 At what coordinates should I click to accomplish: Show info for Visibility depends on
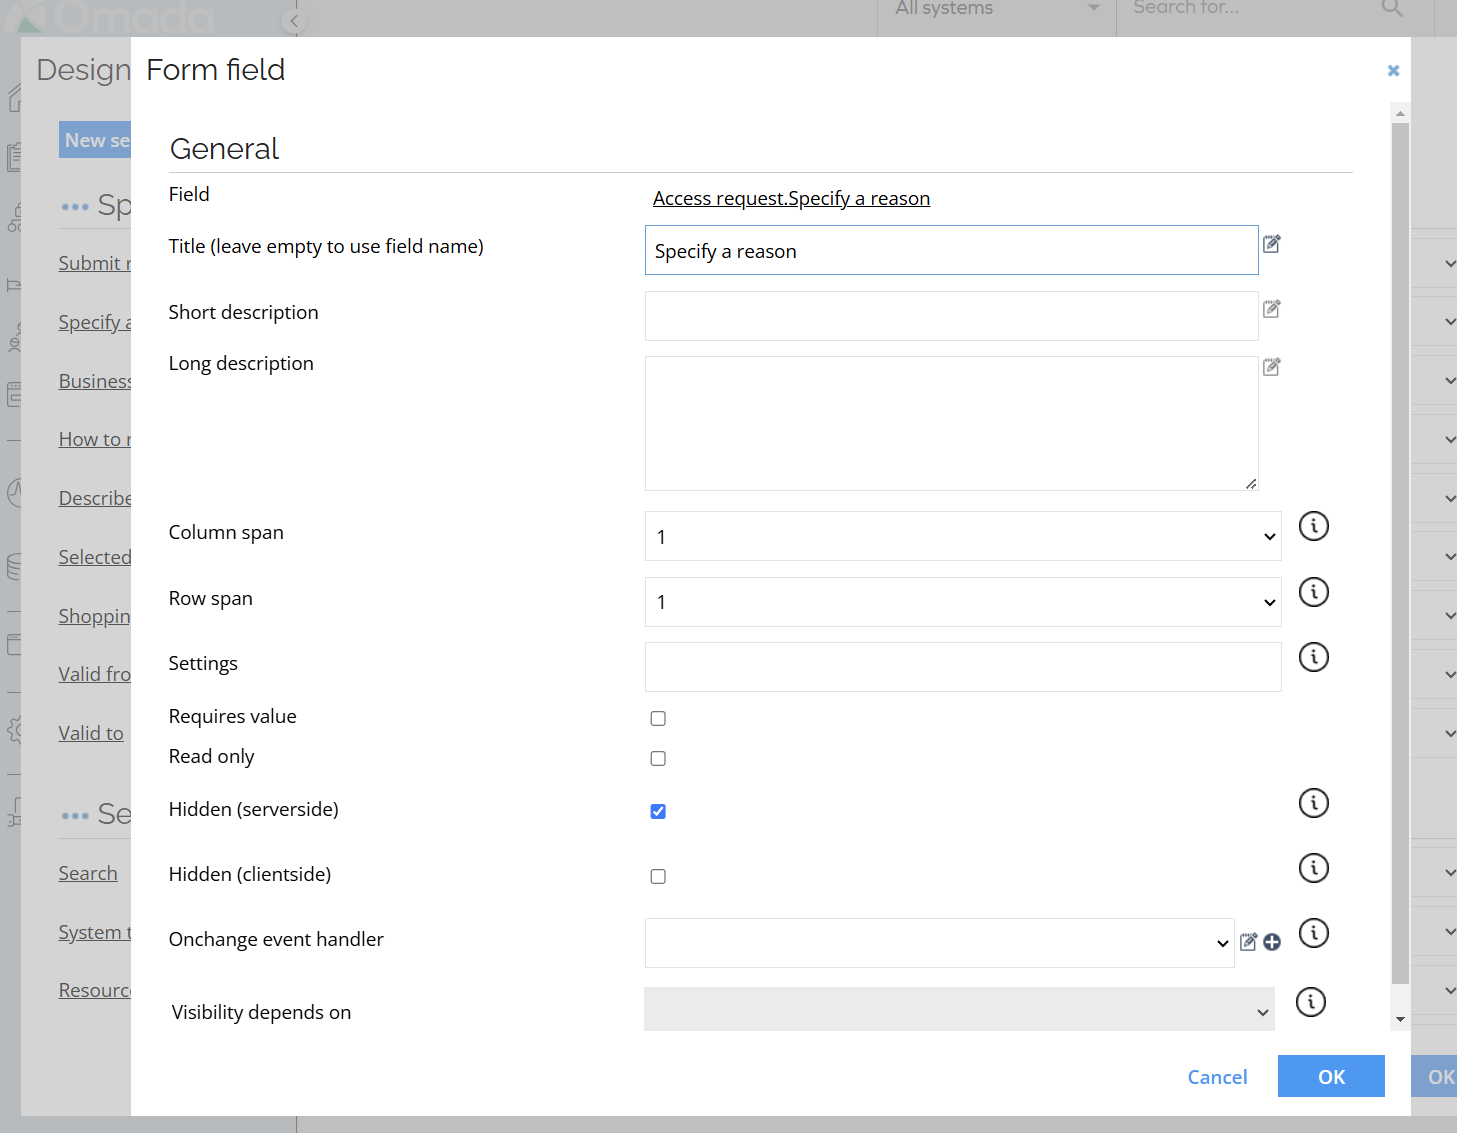click(1311, 1002)
